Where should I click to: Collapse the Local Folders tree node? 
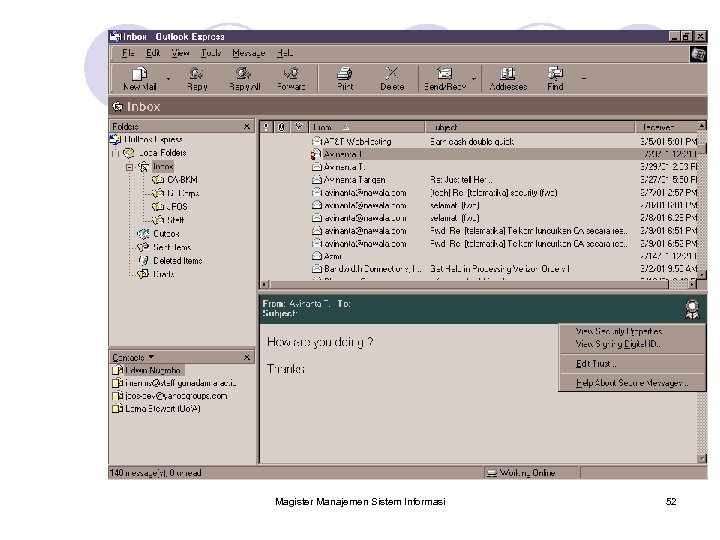tap(115, 153)
